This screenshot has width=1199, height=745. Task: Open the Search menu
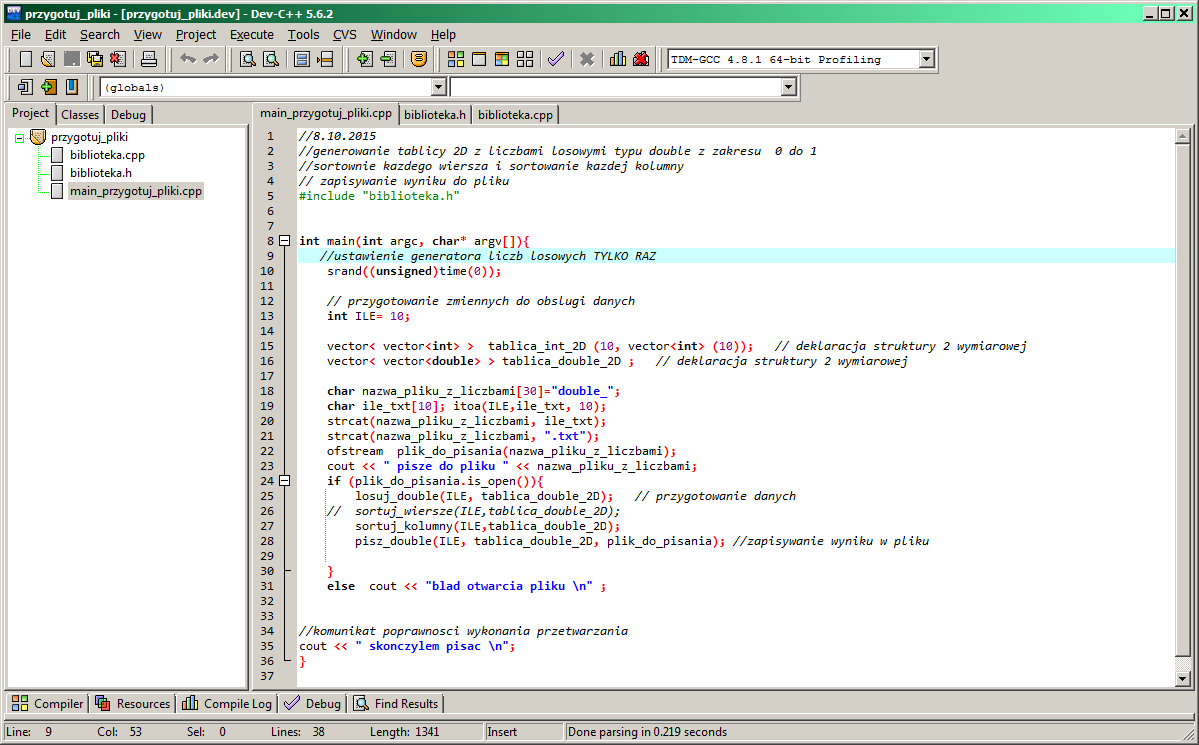[99, 34]
